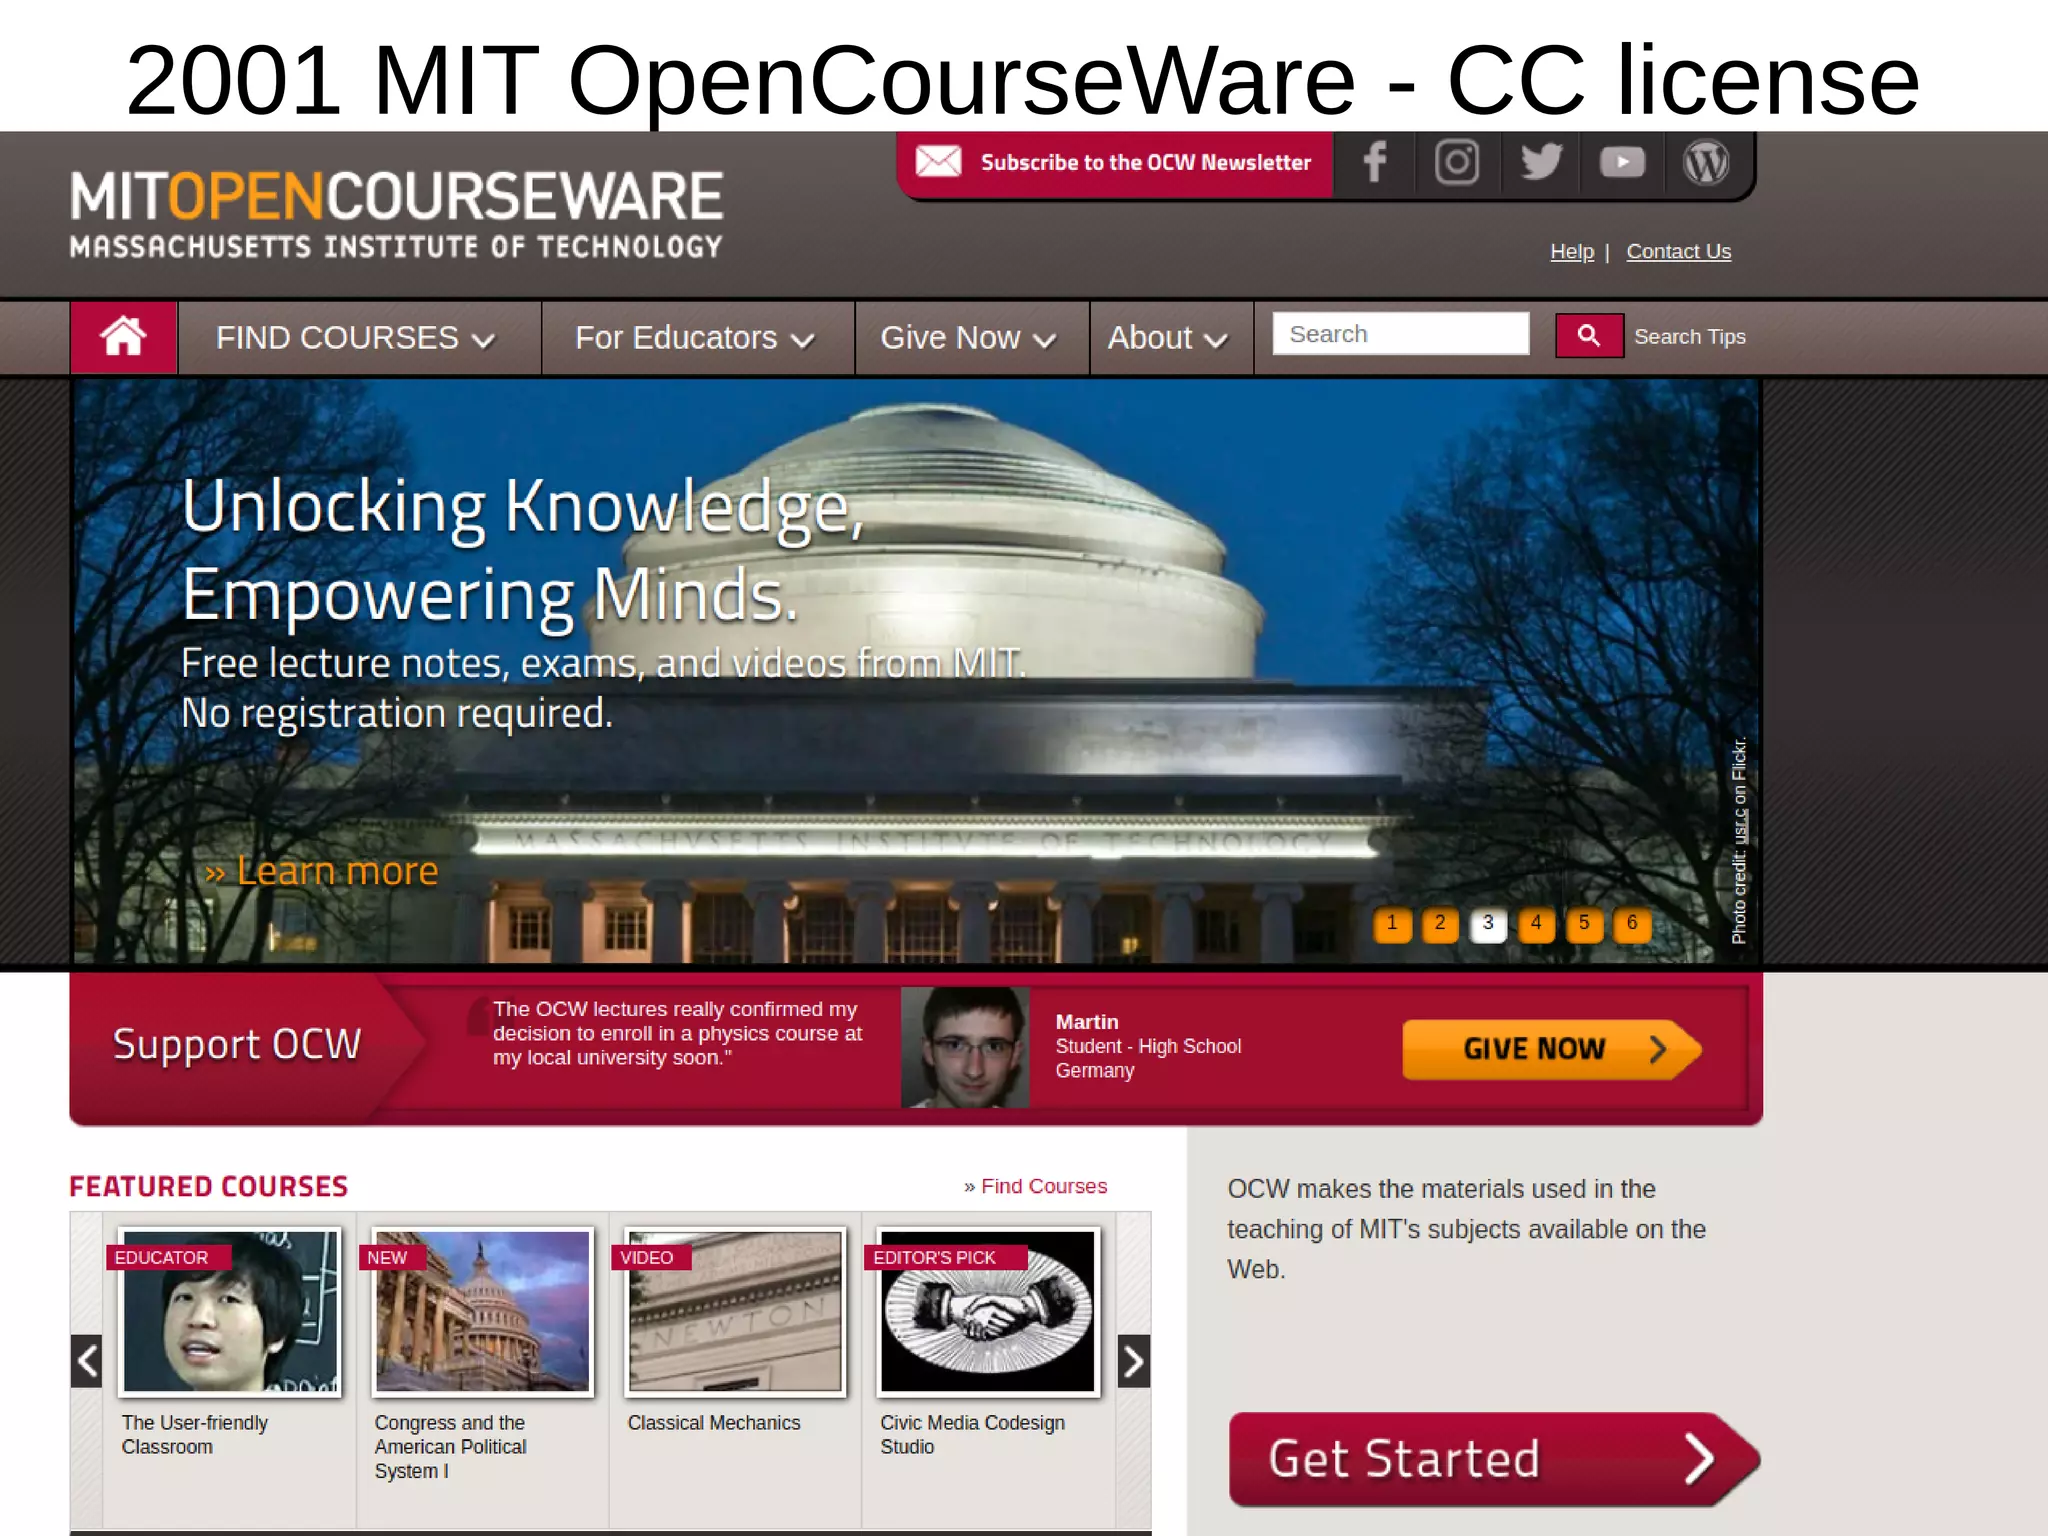Switch to banner slide 4

(x=1536, y=924)
